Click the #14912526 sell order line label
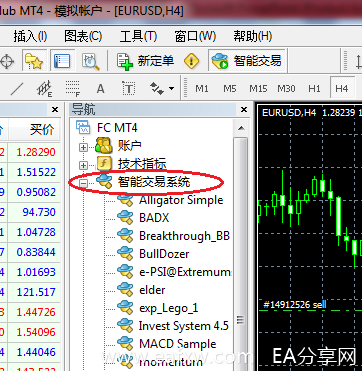The width and height of the screenshot is (362, 371). [x=295, y=304]
